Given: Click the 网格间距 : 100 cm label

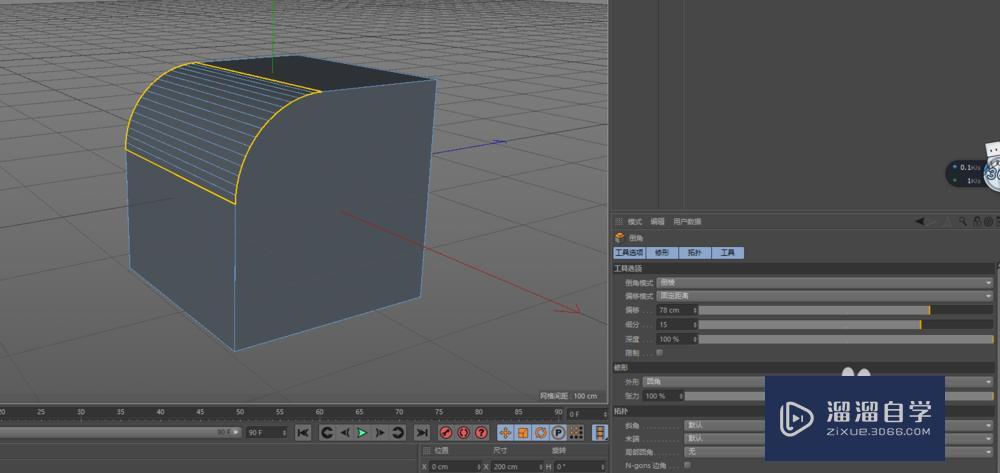Looking at the screenshot, I should [x=569, y=396].
